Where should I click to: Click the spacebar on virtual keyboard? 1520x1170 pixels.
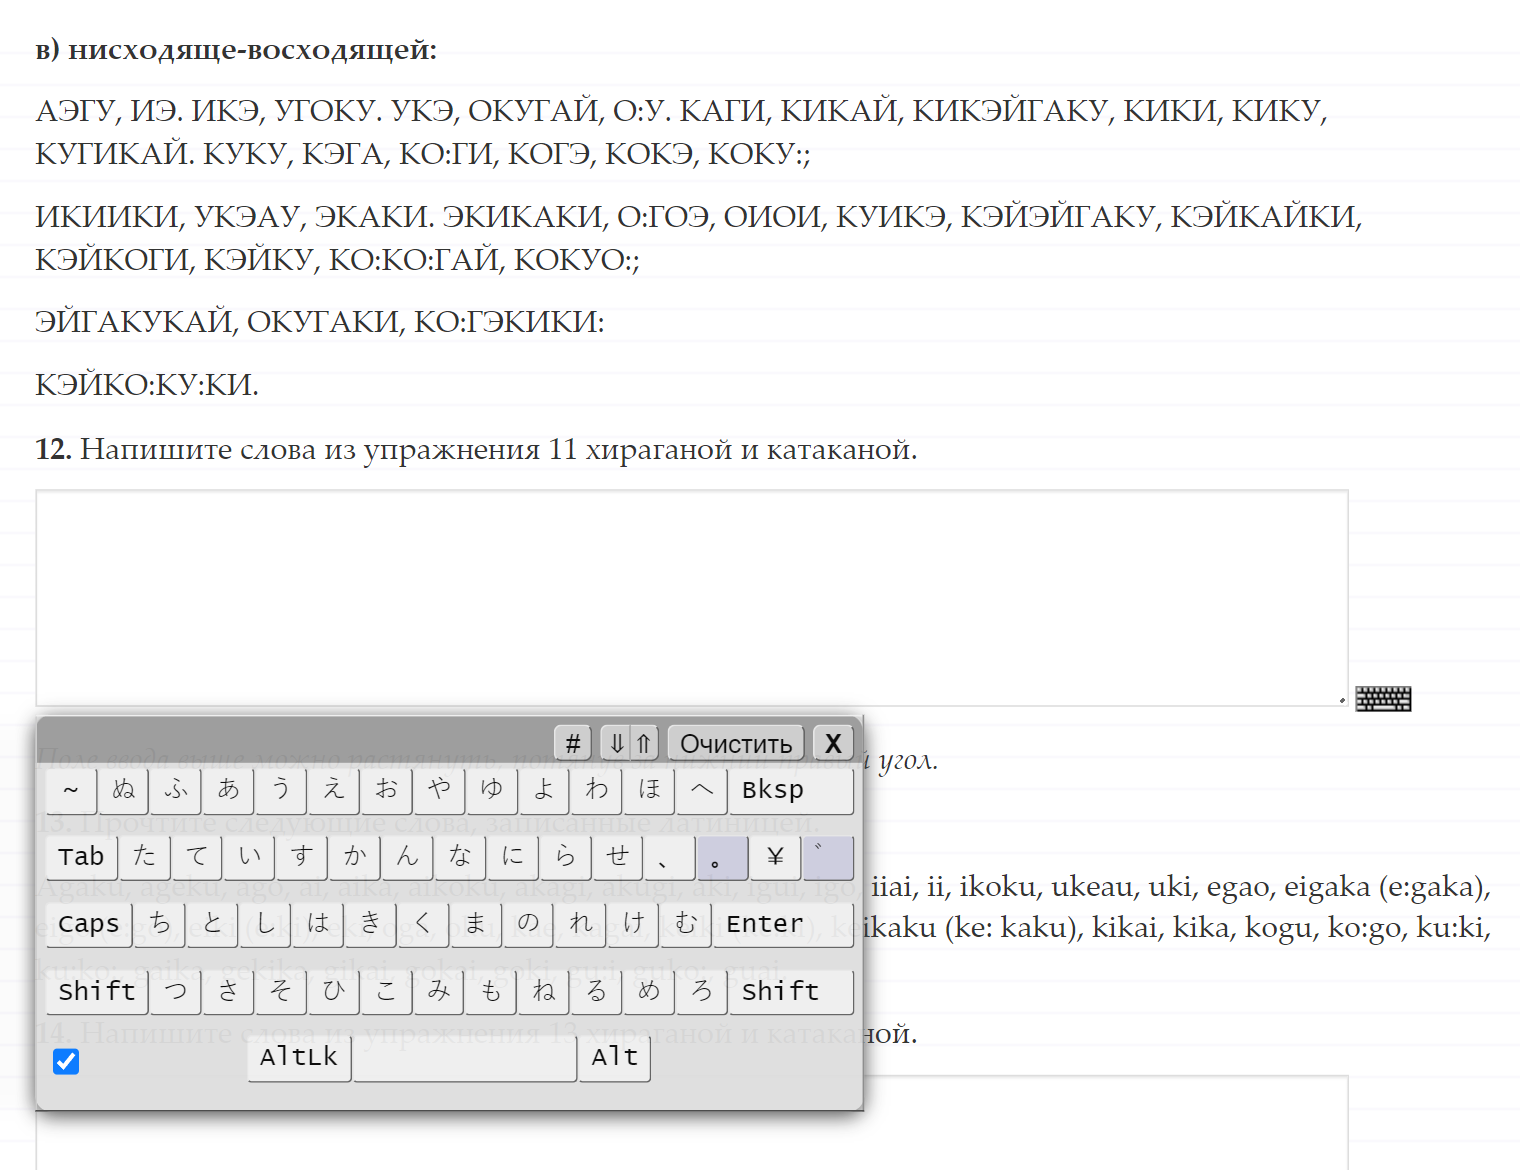tap(465, 1058)
